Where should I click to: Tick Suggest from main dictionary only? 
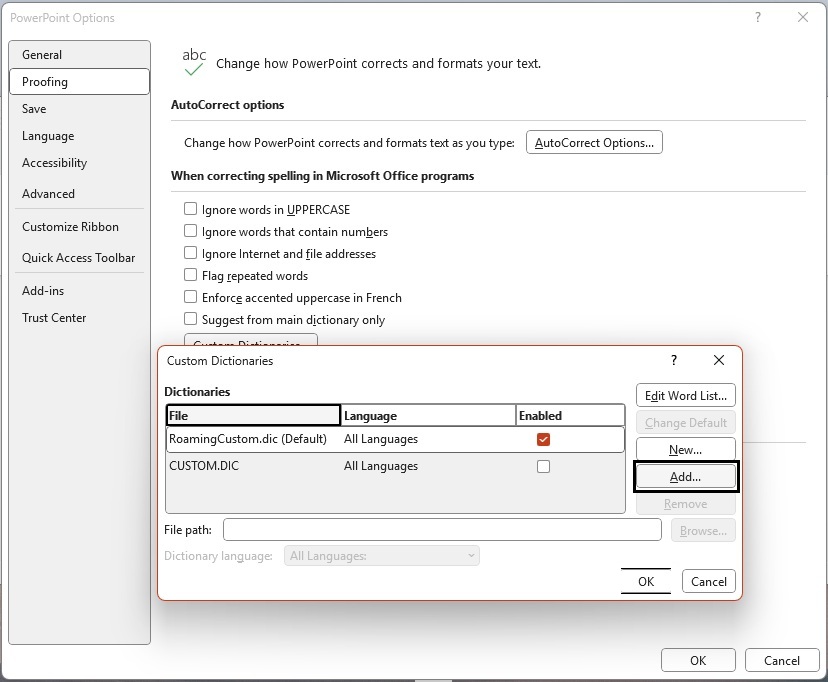[190, 320]
